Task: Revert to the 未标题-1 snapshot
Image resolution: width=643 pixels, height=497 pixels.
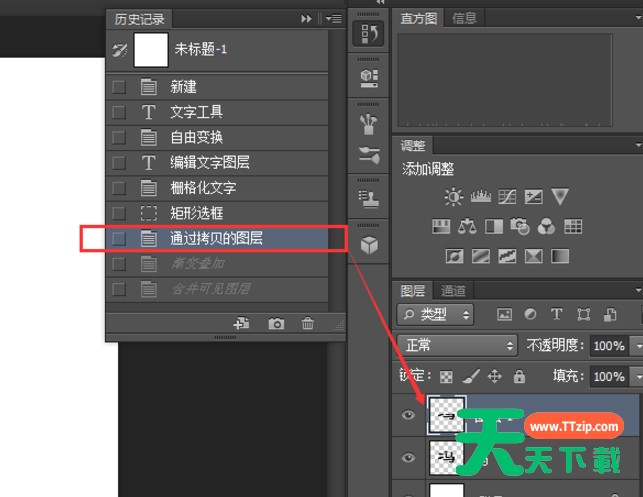Action: (217, 50)
